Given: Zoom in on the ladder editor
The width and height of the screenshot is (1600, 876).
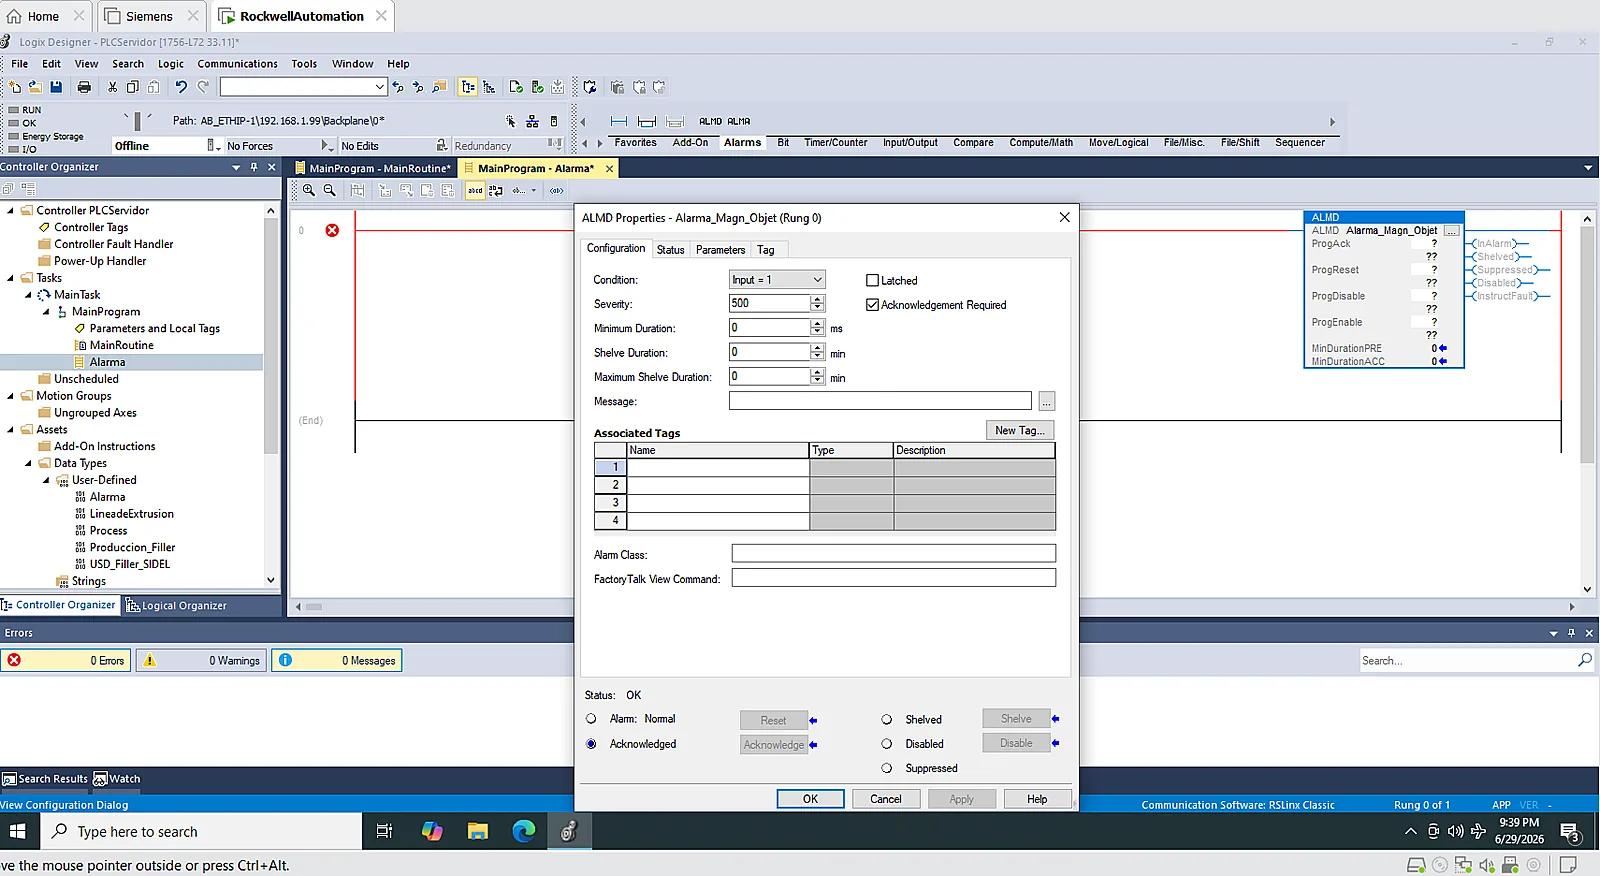Looking at the screenshot, I should click(309, 190).
